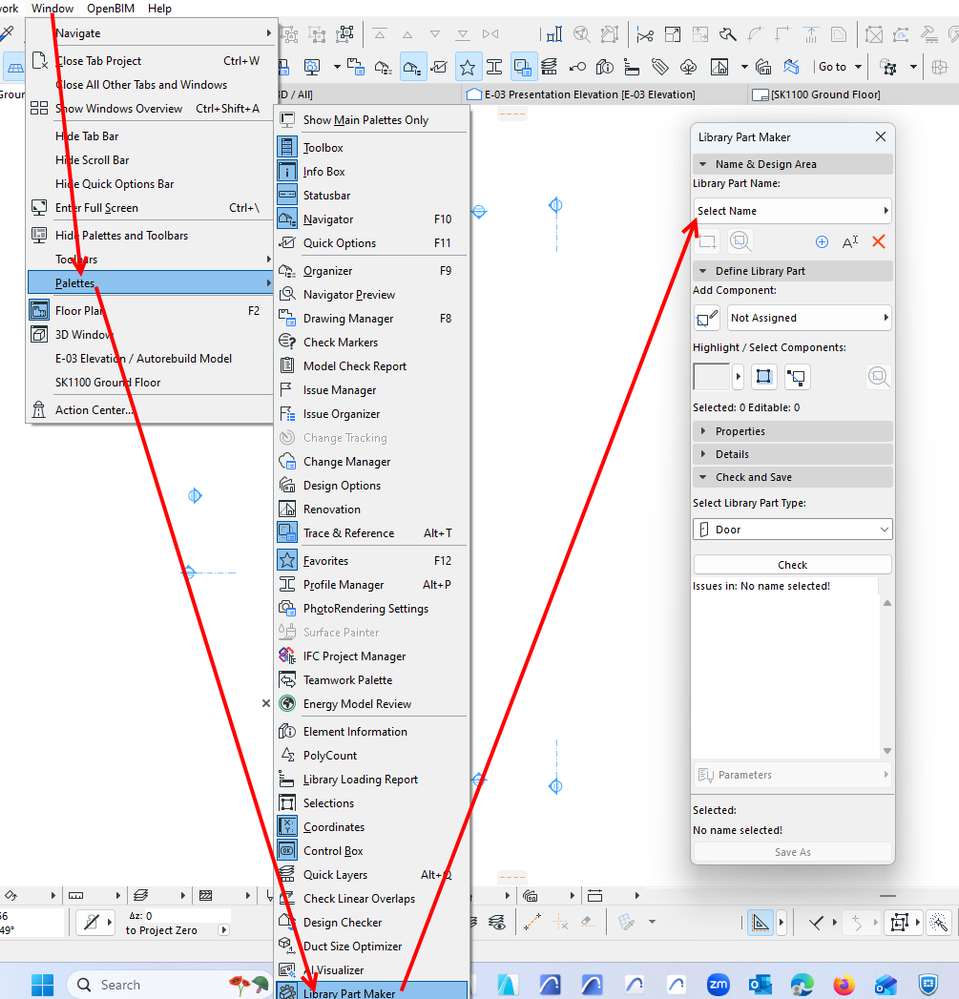Screen dimensions: 959x999
Task: Open the Select Name dropdown
Action: click(792, 211)
